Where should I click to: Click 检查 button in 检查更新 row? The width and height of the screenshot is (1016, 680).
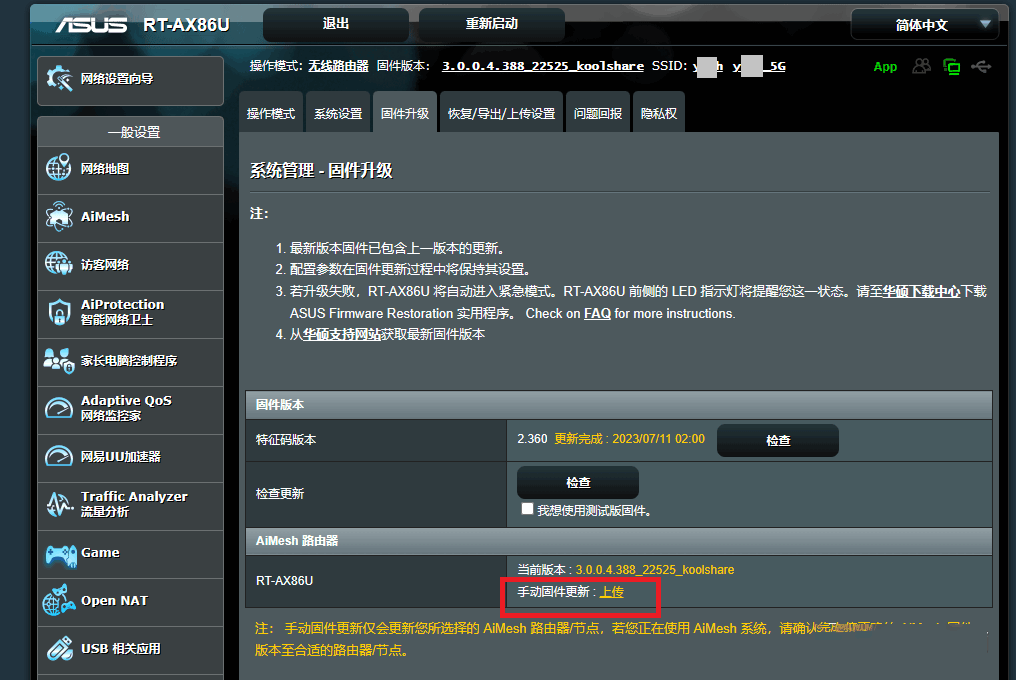[578, 483]
